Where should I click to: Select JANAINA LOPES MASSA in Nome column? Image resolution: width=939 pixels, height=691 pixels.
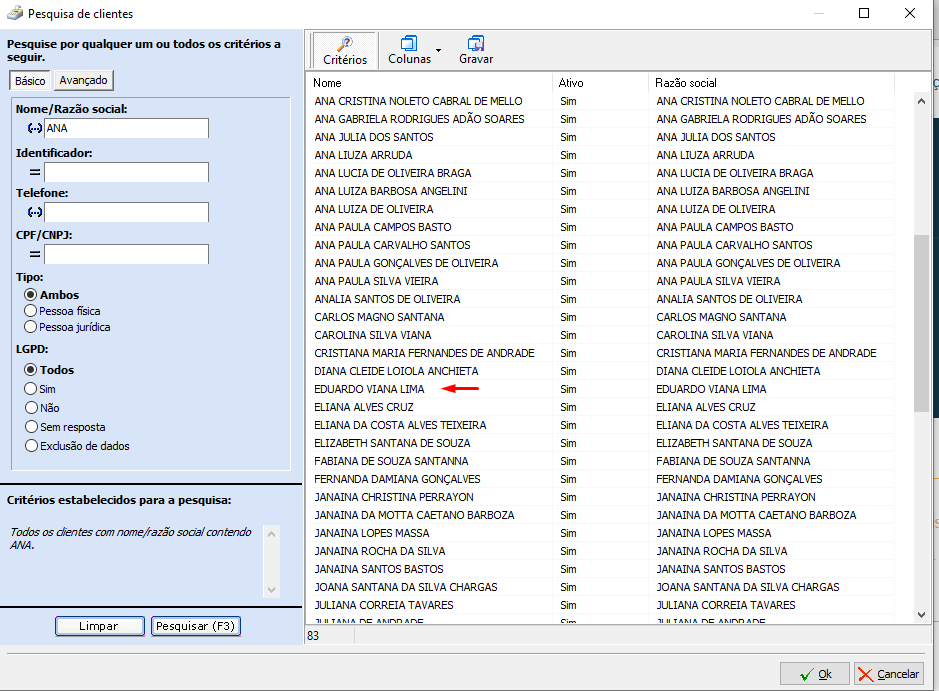click(371, 533)
